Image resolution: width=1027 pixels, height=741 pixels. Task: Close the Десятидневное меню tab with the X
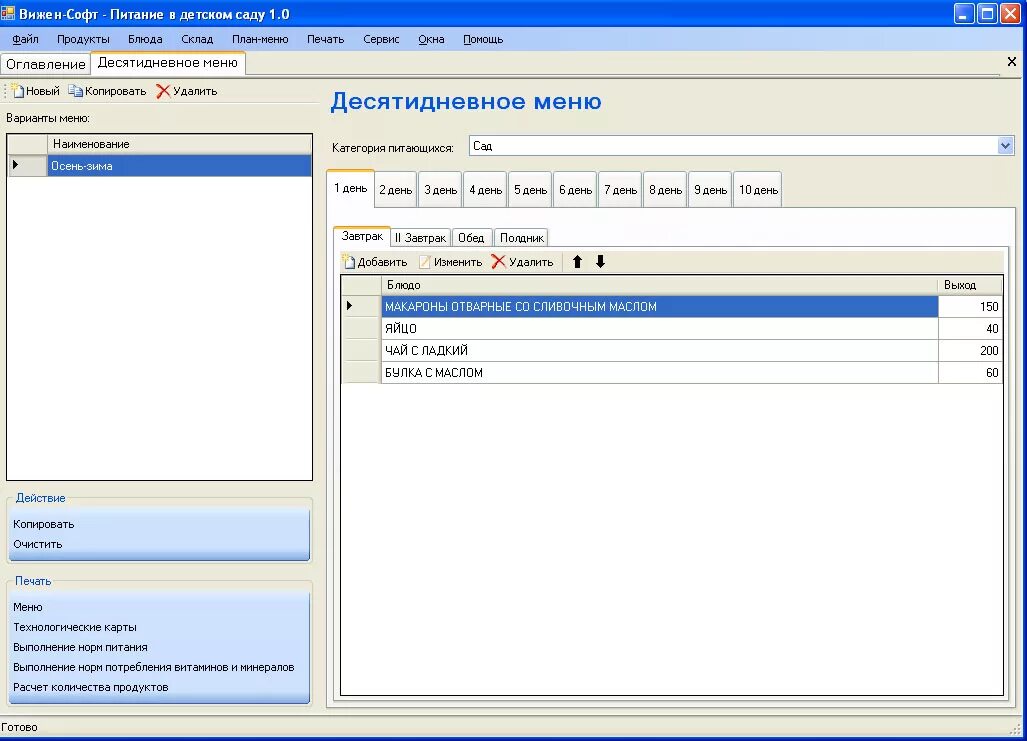[1011, 62]
